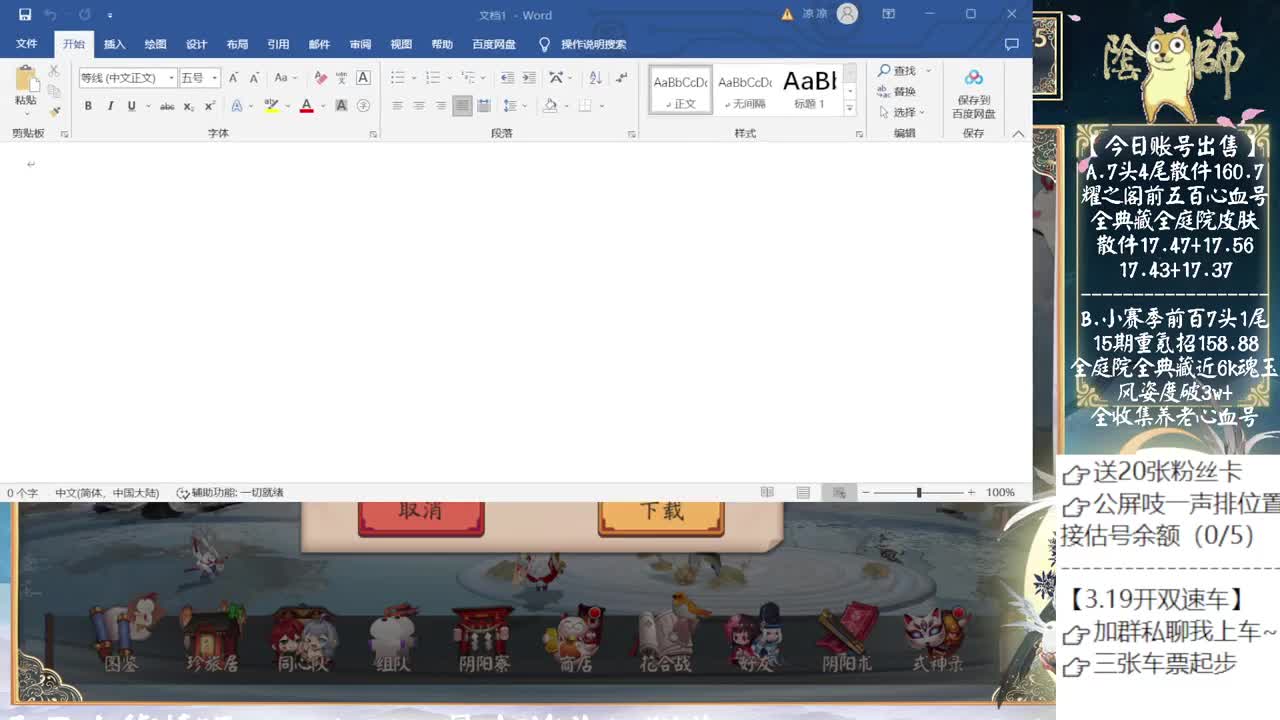Switch to the Insert ribbon tab
The width and height of the screenshot is (1280, 720).
click(115, 44)
